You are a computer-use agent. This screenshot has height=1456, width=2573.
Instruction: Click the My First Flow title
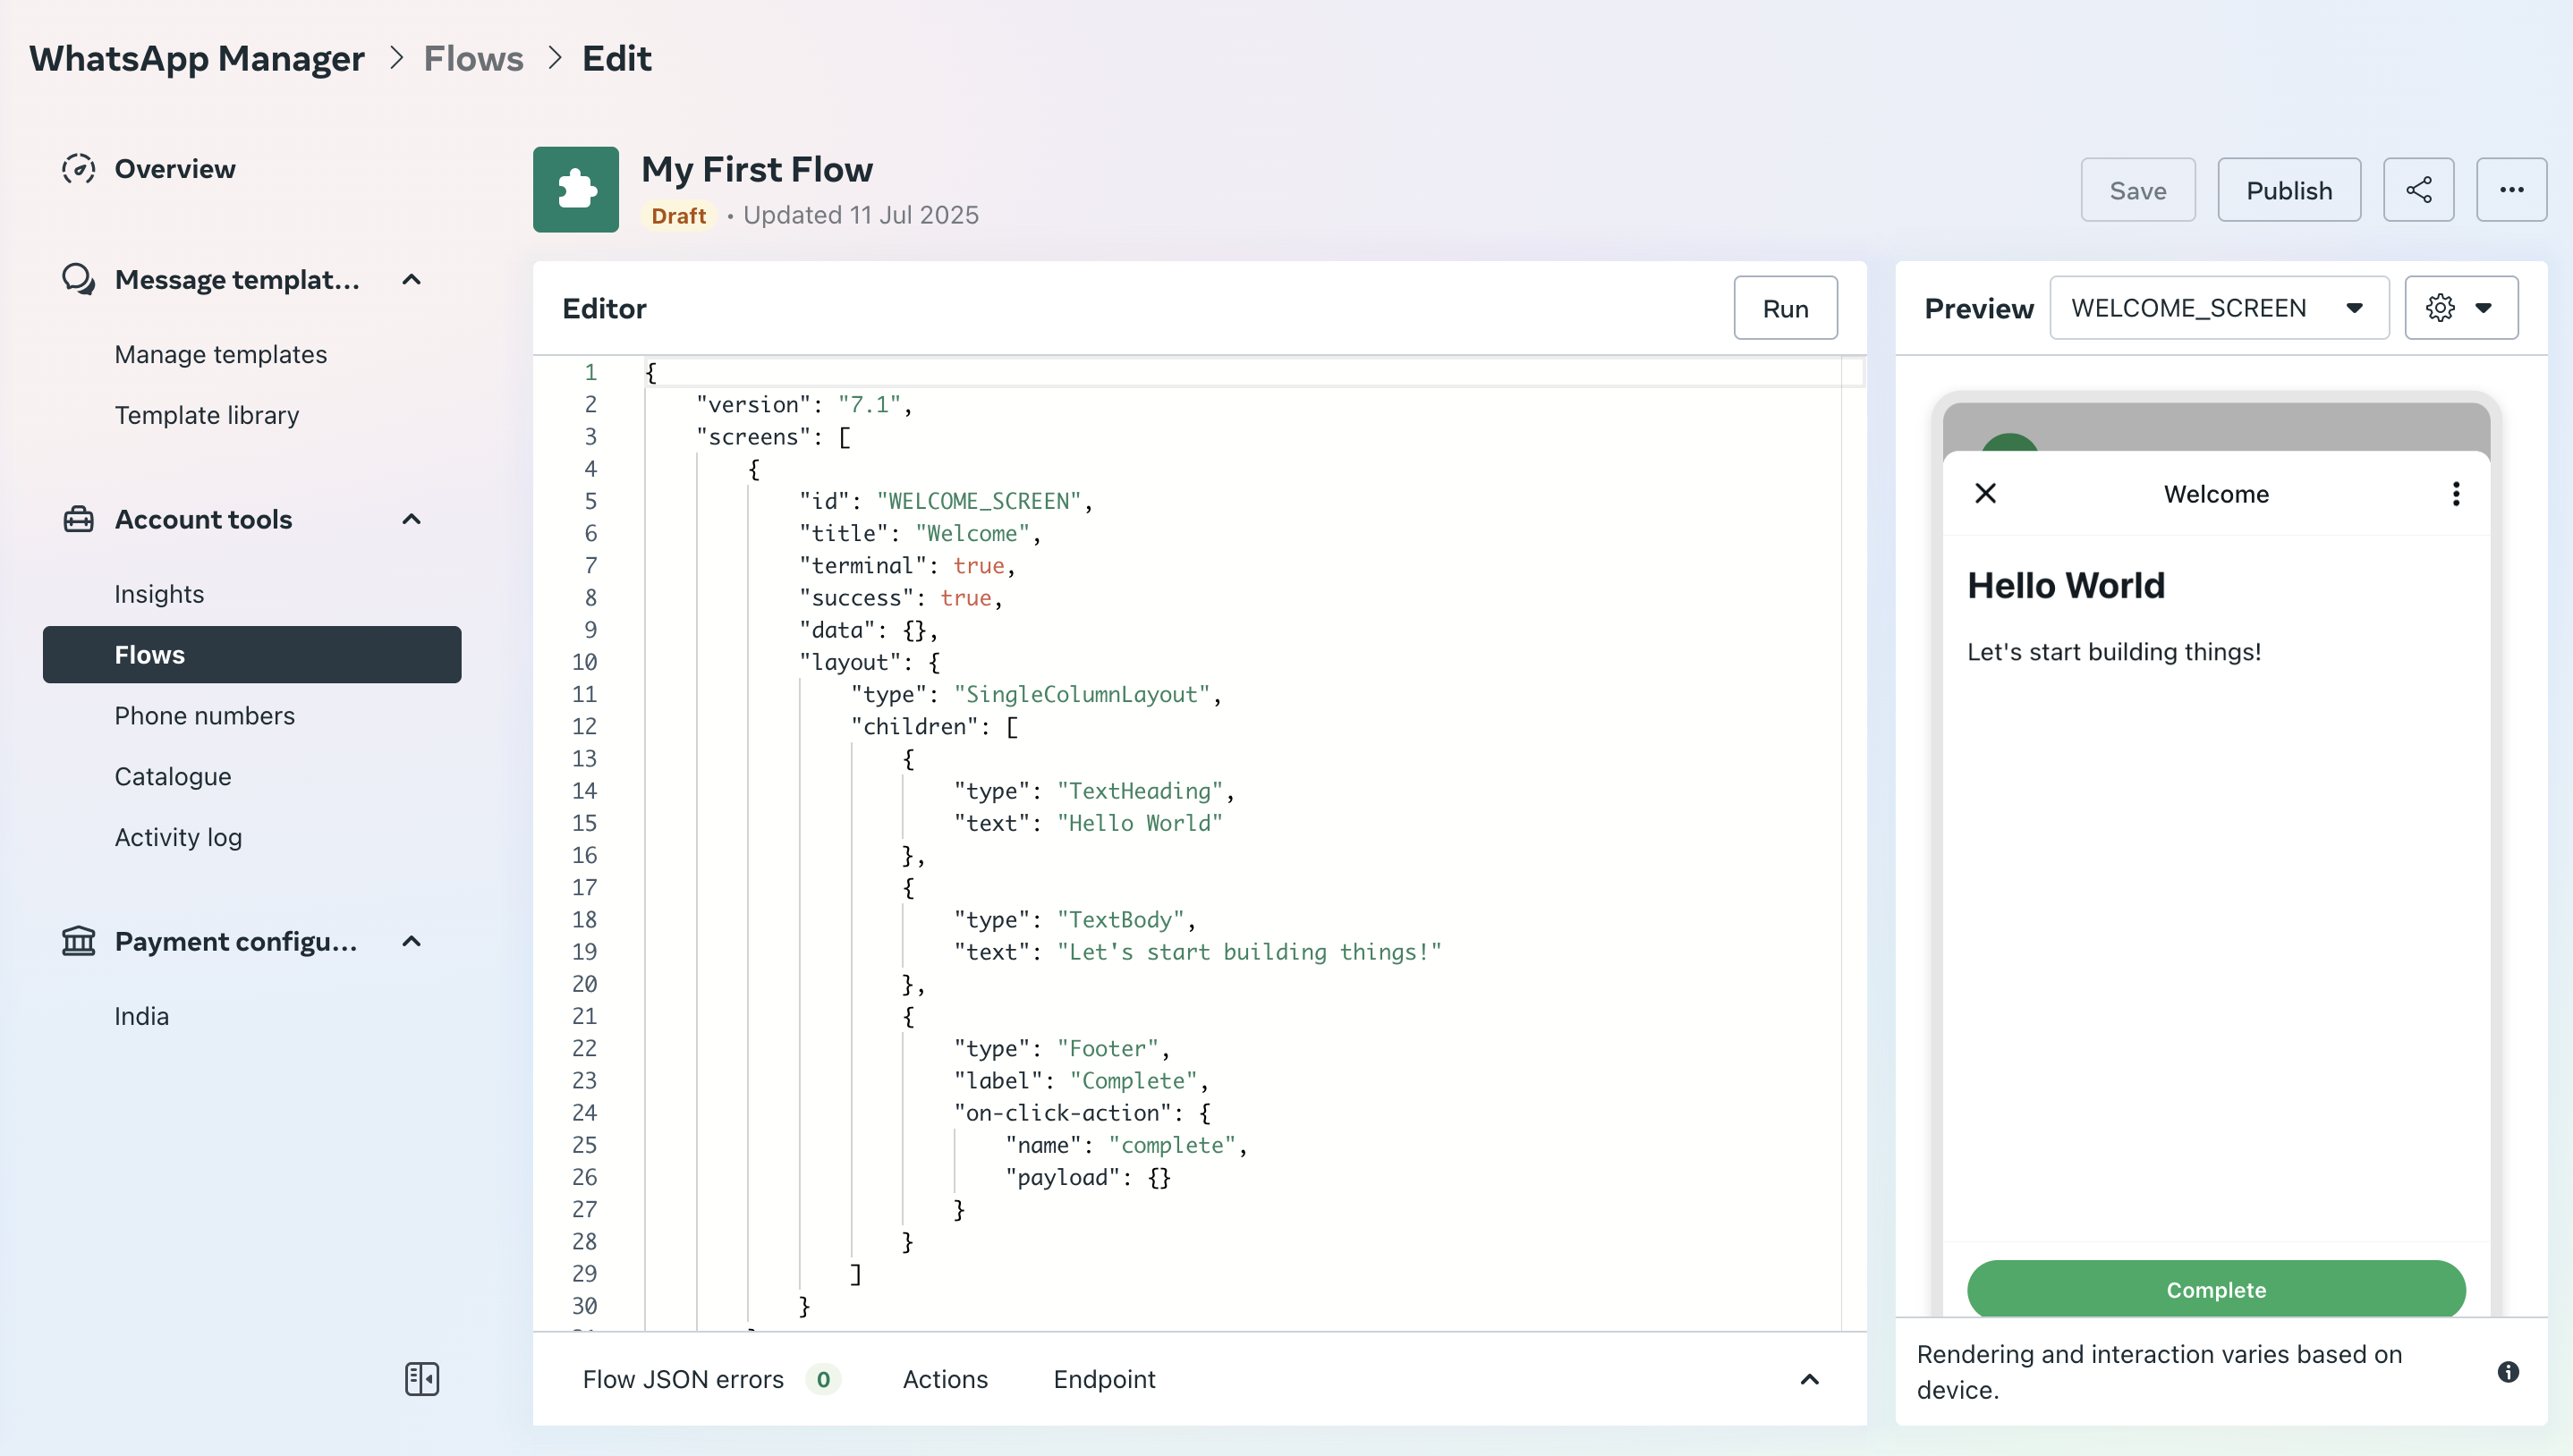757,169
